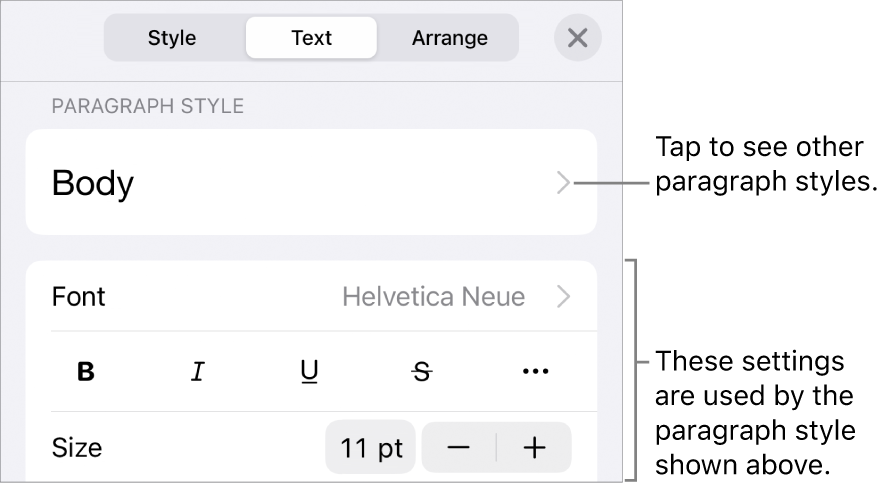Image resolution: width=880 pixels, height=487 pixels.
Task: Increase font size with plus button
Action: coord(534,448)
